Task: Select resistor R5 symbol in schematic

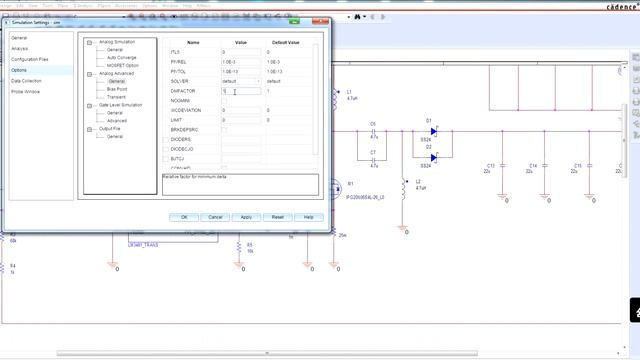Action: coord(239,247)
